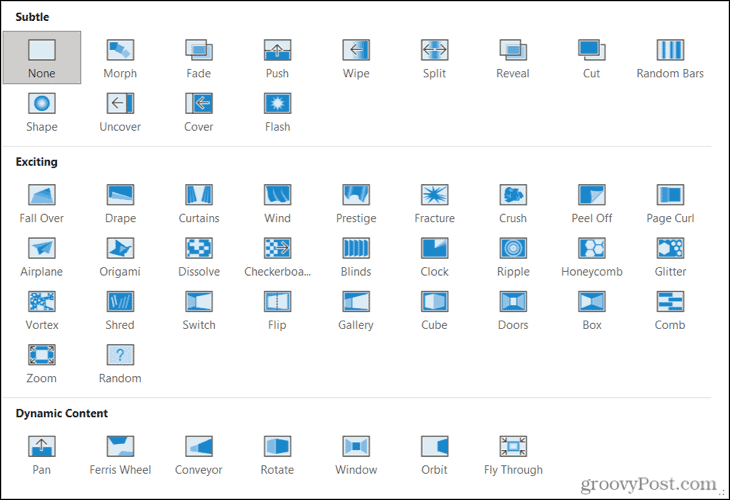Pick the Clock transition
Viewport: 730px width, 500px height.
click(434, 257)
